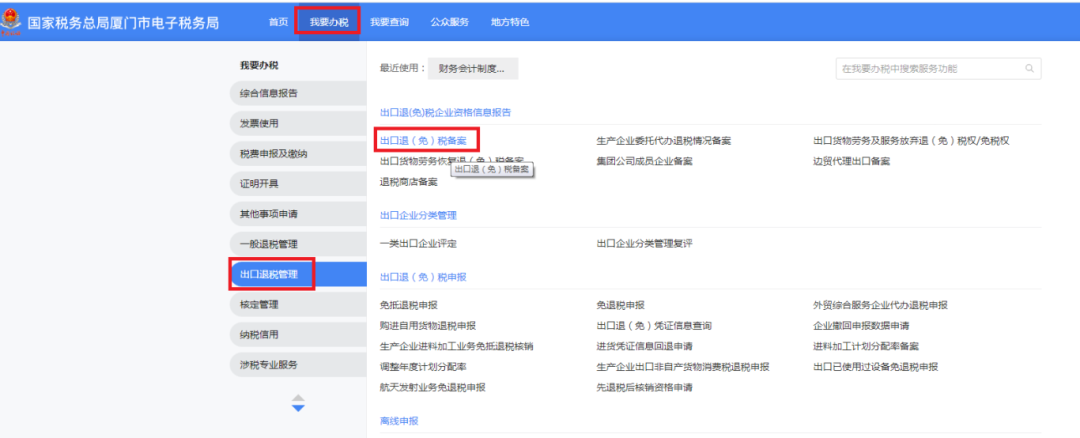Select 综合信息报告 in sidebar
Image resolution: width=1080 pixels, height=438 pixels.
click(x=298, y=93)
